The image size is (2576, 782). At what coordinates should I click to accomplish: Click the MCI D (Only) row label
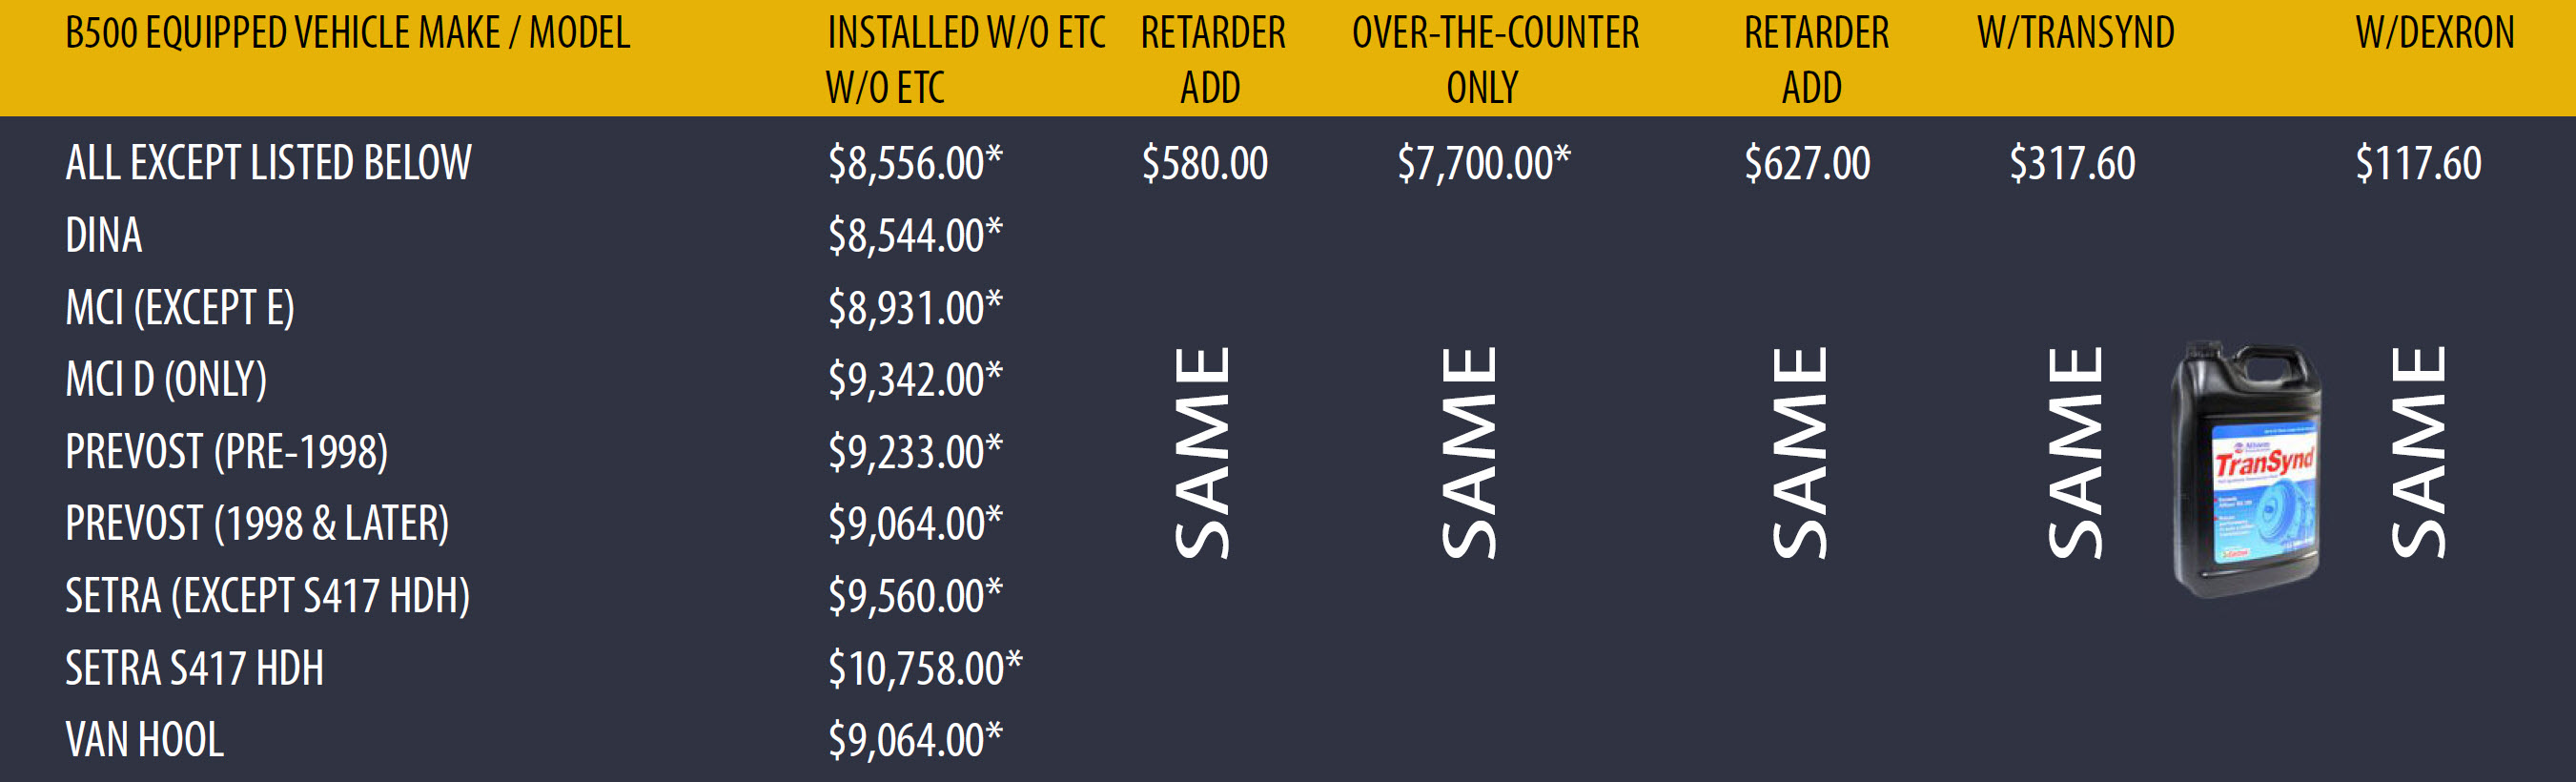166,379
